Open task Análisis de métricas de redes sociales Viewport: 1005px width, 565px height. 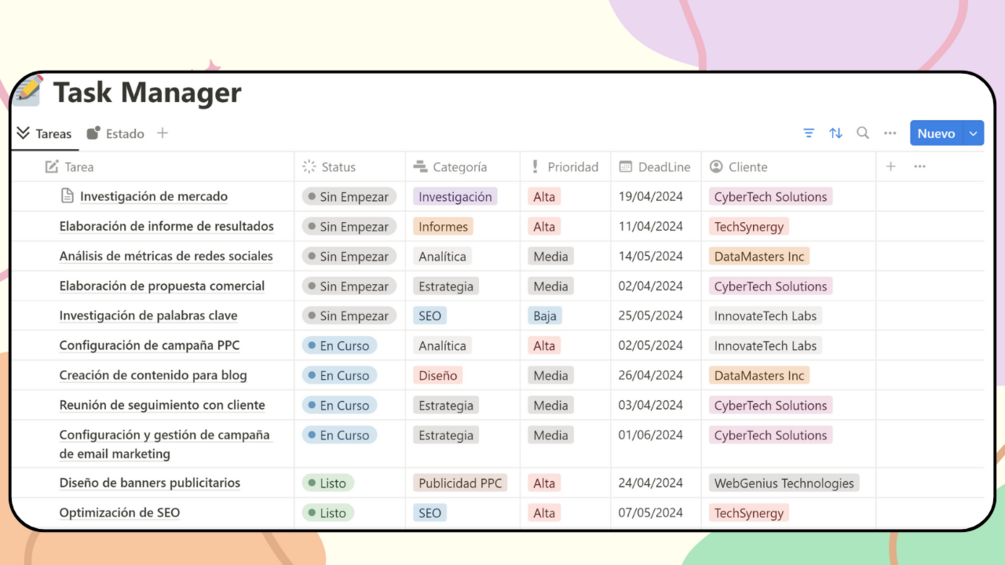tap(166, 256)
